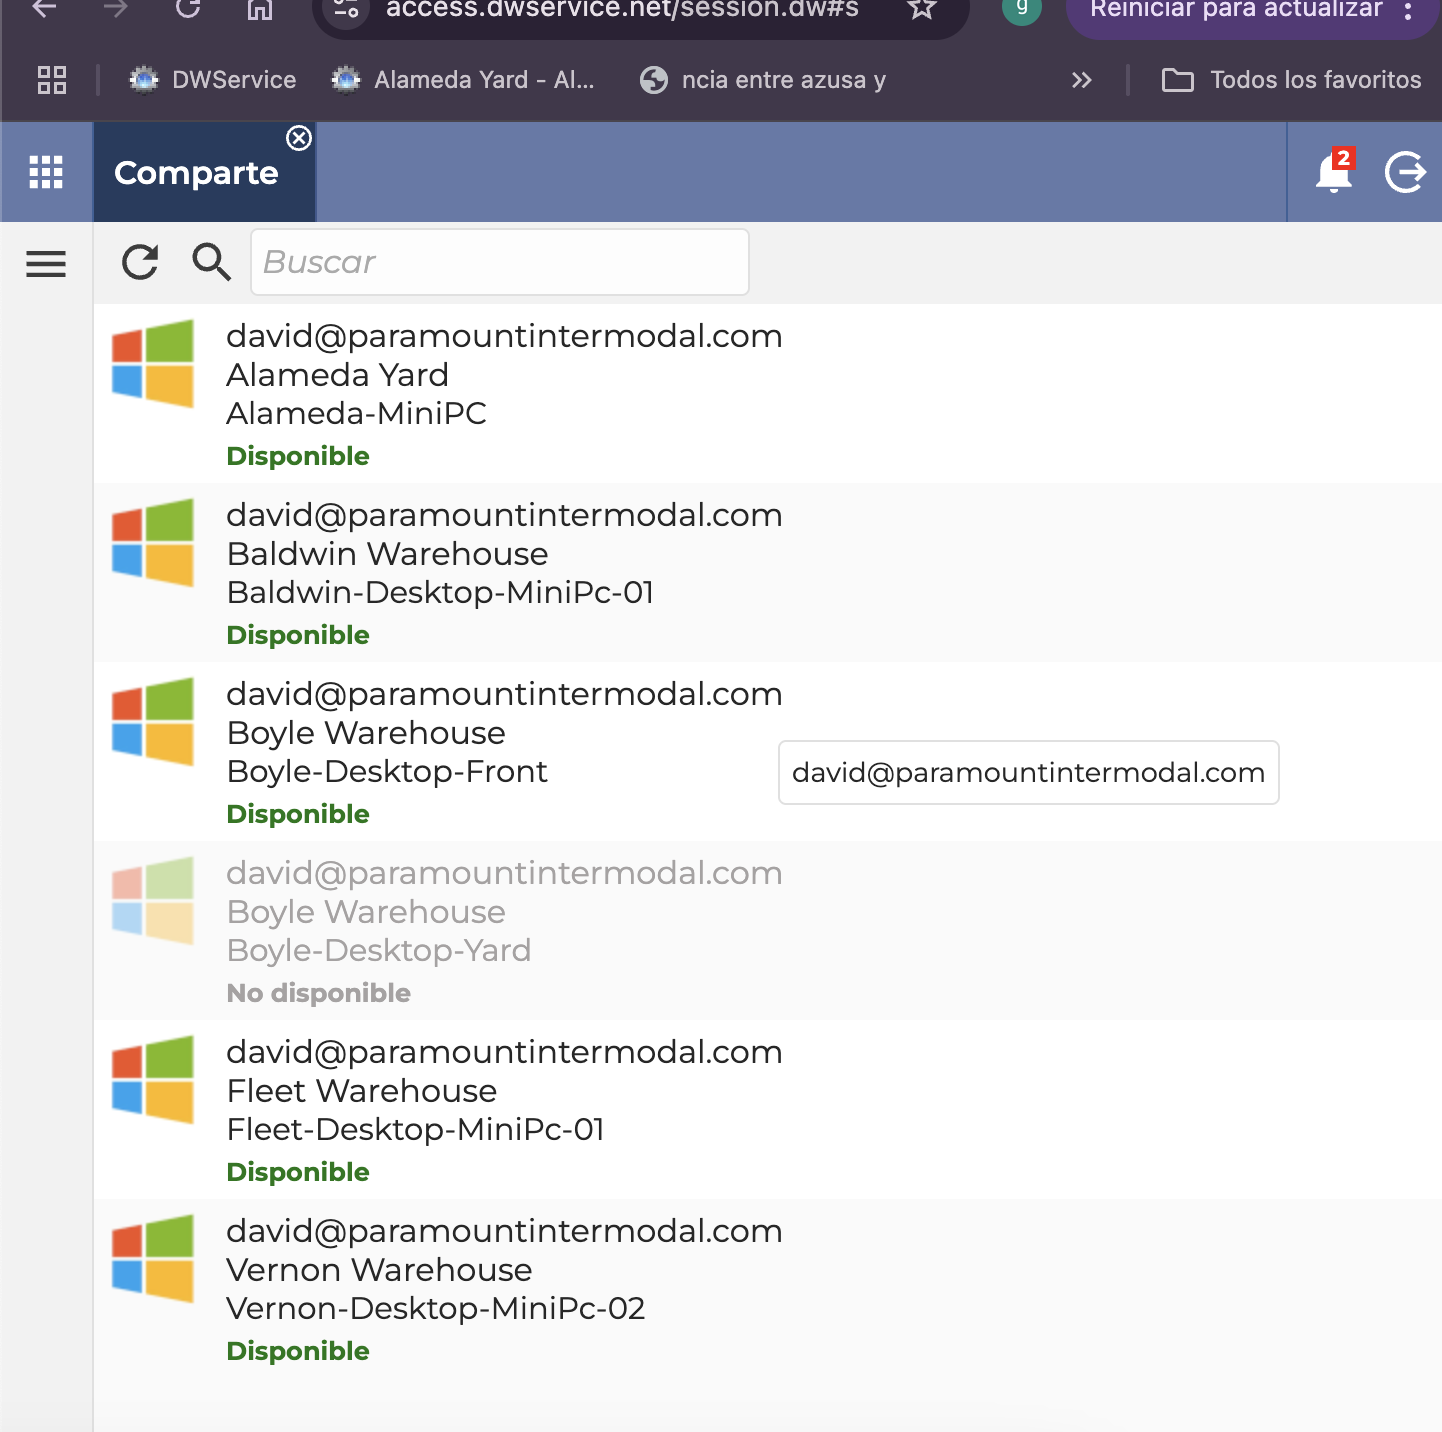1442x1432 pixels.
Task: Click email above Alameda Yard
Action: tap(505, 336)
